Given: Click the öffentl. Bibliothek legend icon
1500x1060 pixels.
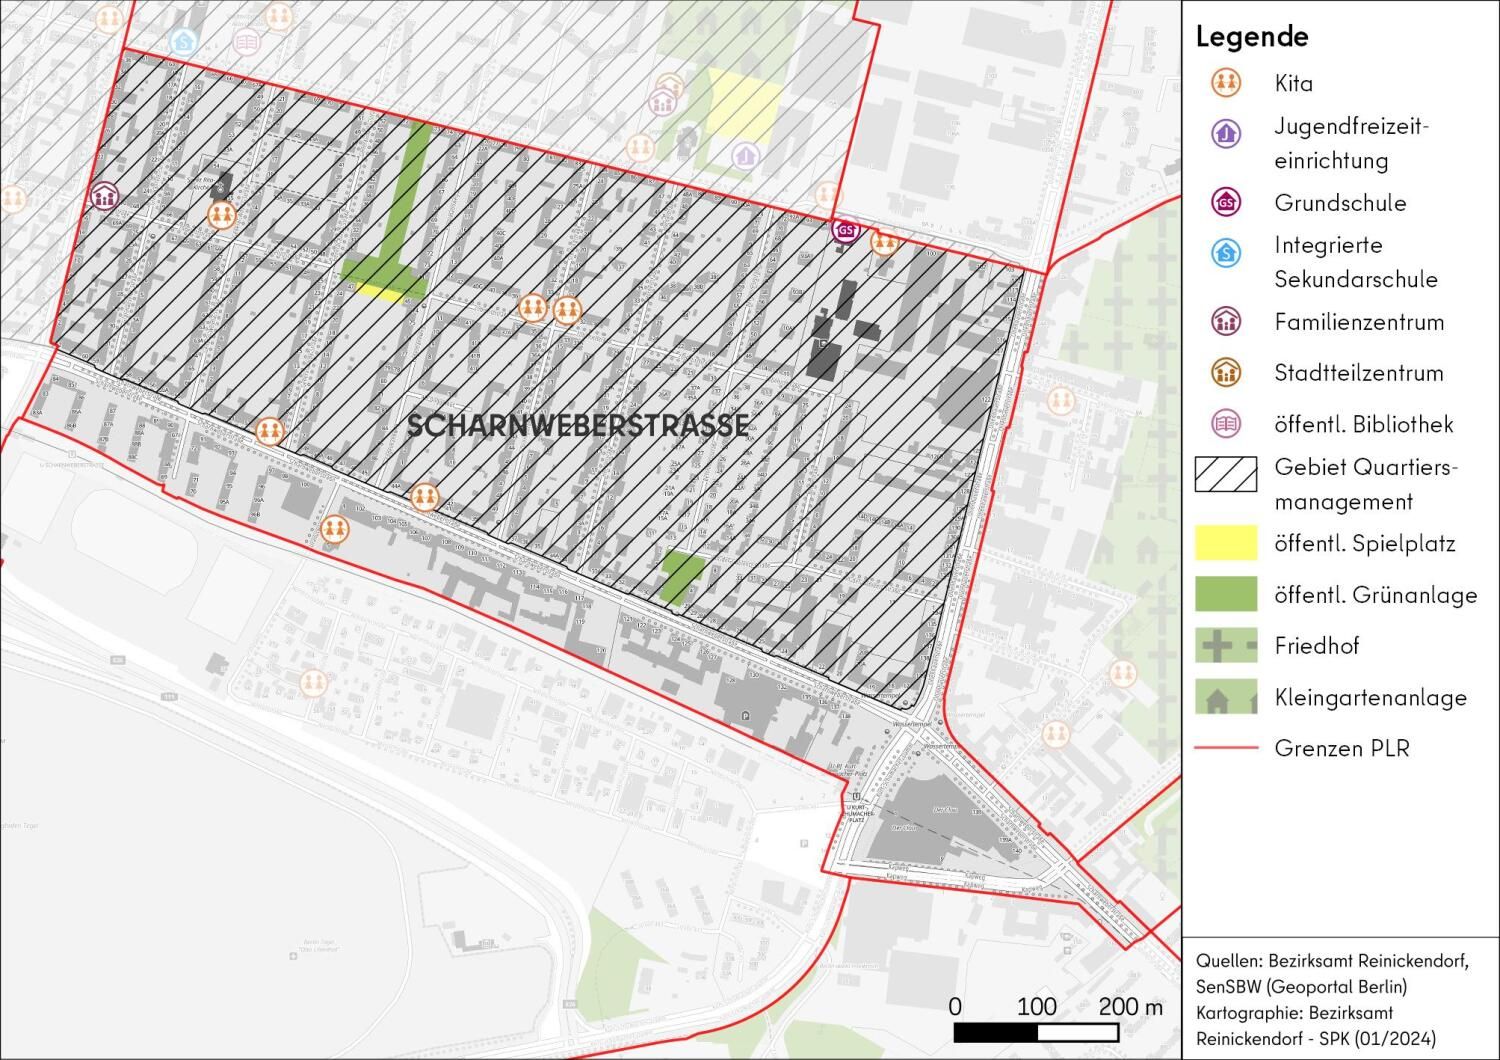Looking at the screenshot, I should 1226,424.
